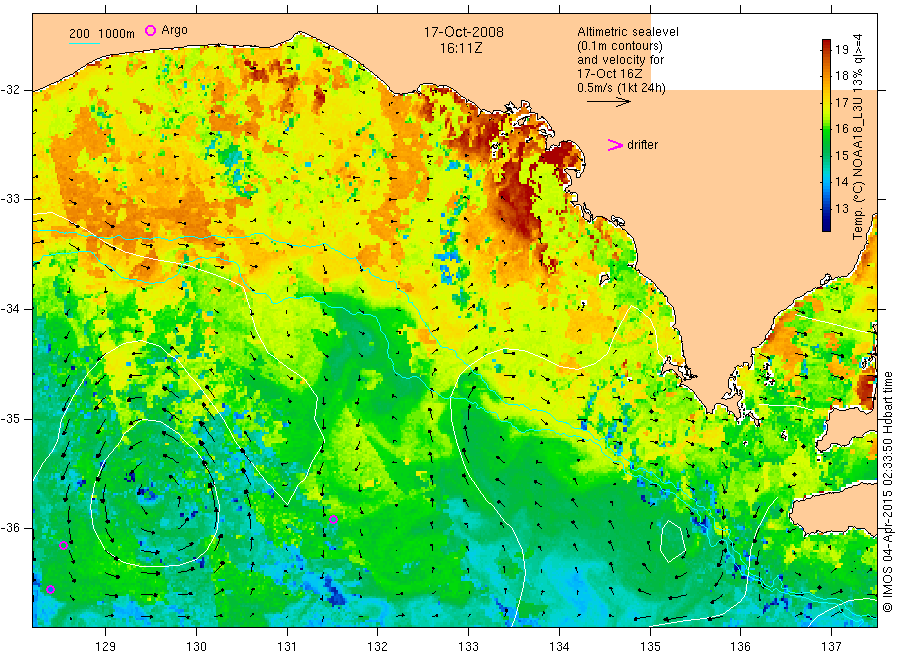The image size is (900, 660).
Task: Click longitude axis label '134'
Action: [x=559, y=647]
